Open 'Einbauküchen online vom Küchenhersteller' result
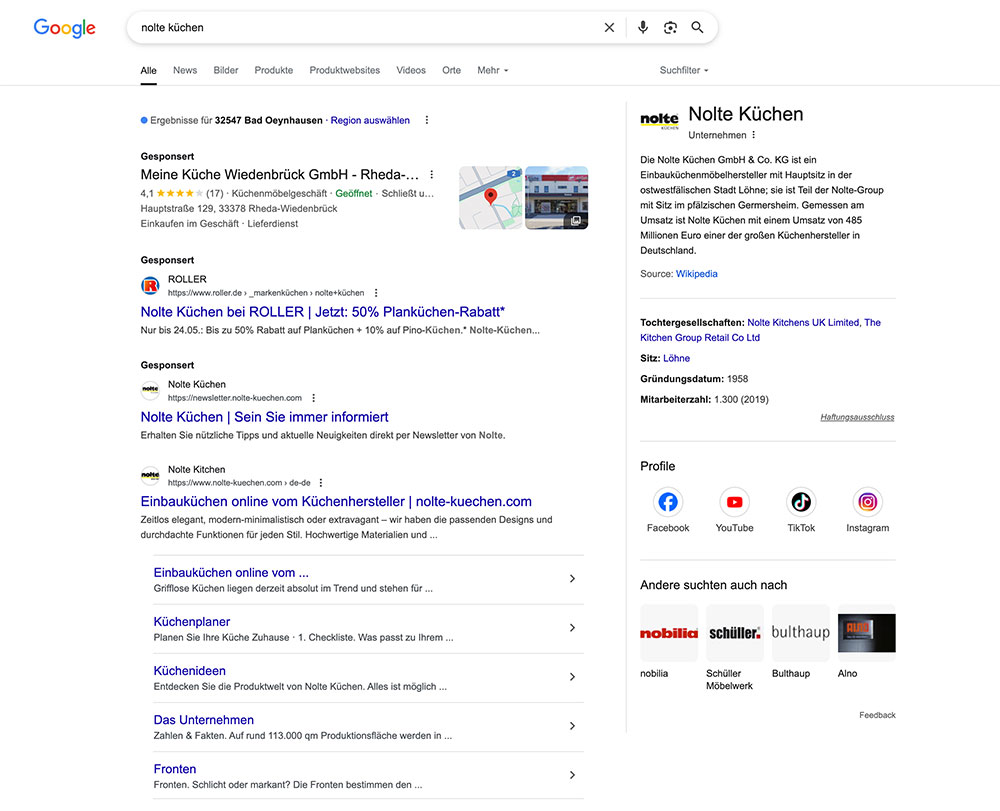 [x=336, y=502]
